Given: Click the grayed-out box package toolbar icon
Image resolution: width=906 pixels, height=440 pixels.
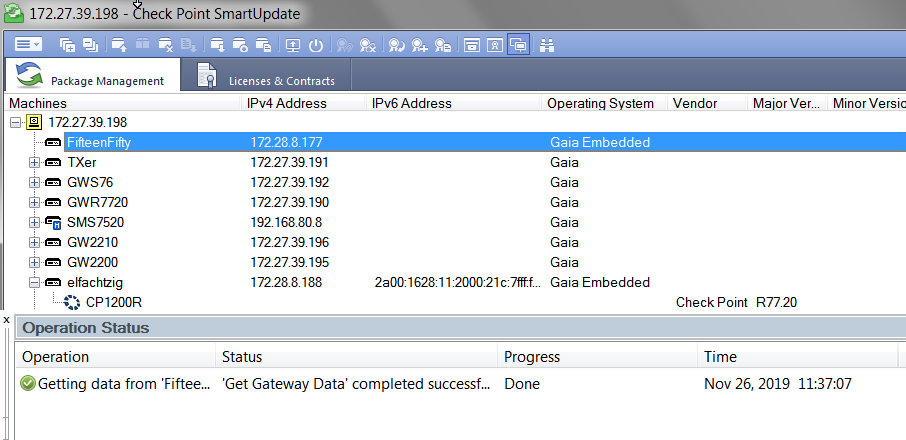Looking at the screenshot, I should (x=142, y=45).
